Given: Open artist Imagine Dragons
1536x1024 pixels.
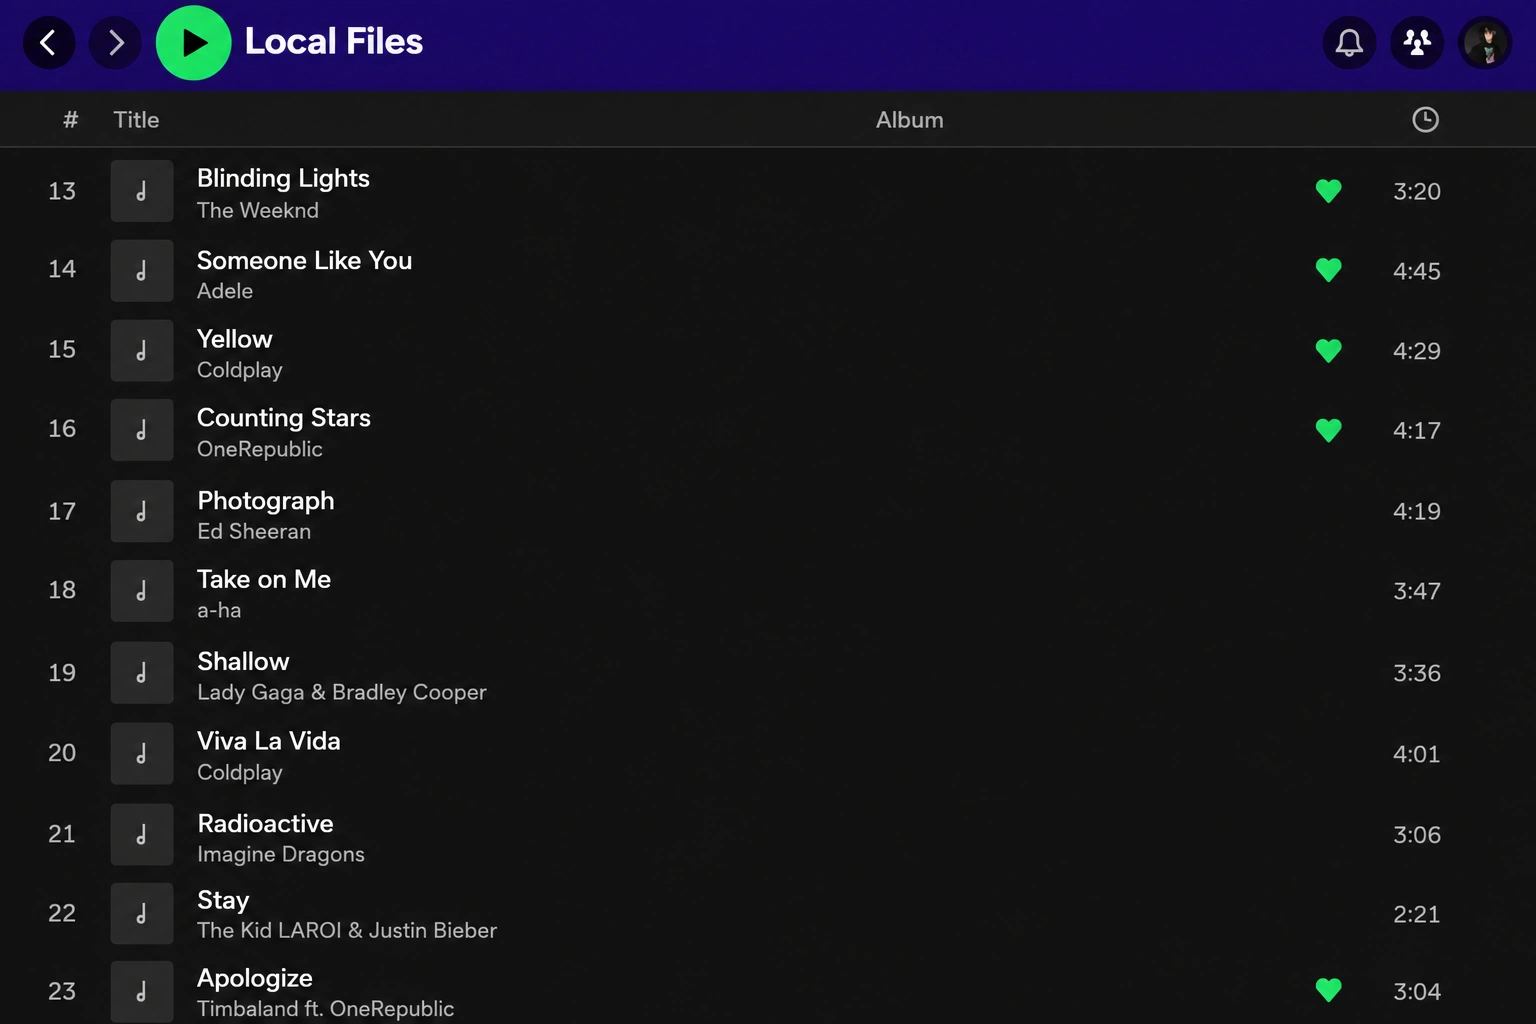Looking at the screenshot, I should click(x=280, y=854).
